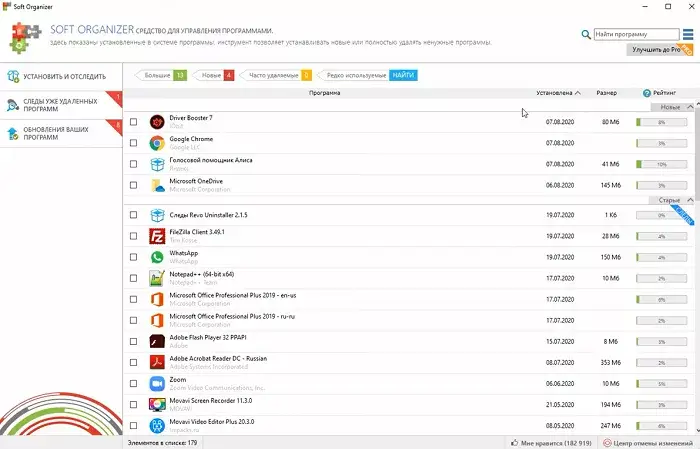The height and width of the screenshot is (449, 700).
Task: Filter by Большие programs
Action: point(161,75)
